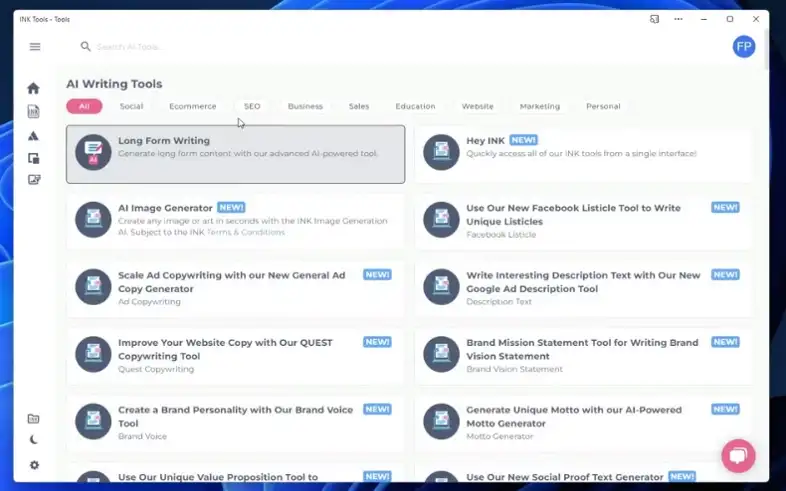Open the FP profile avatar
This screenshot has width=786, height=491.
click(x=744, y=47)
